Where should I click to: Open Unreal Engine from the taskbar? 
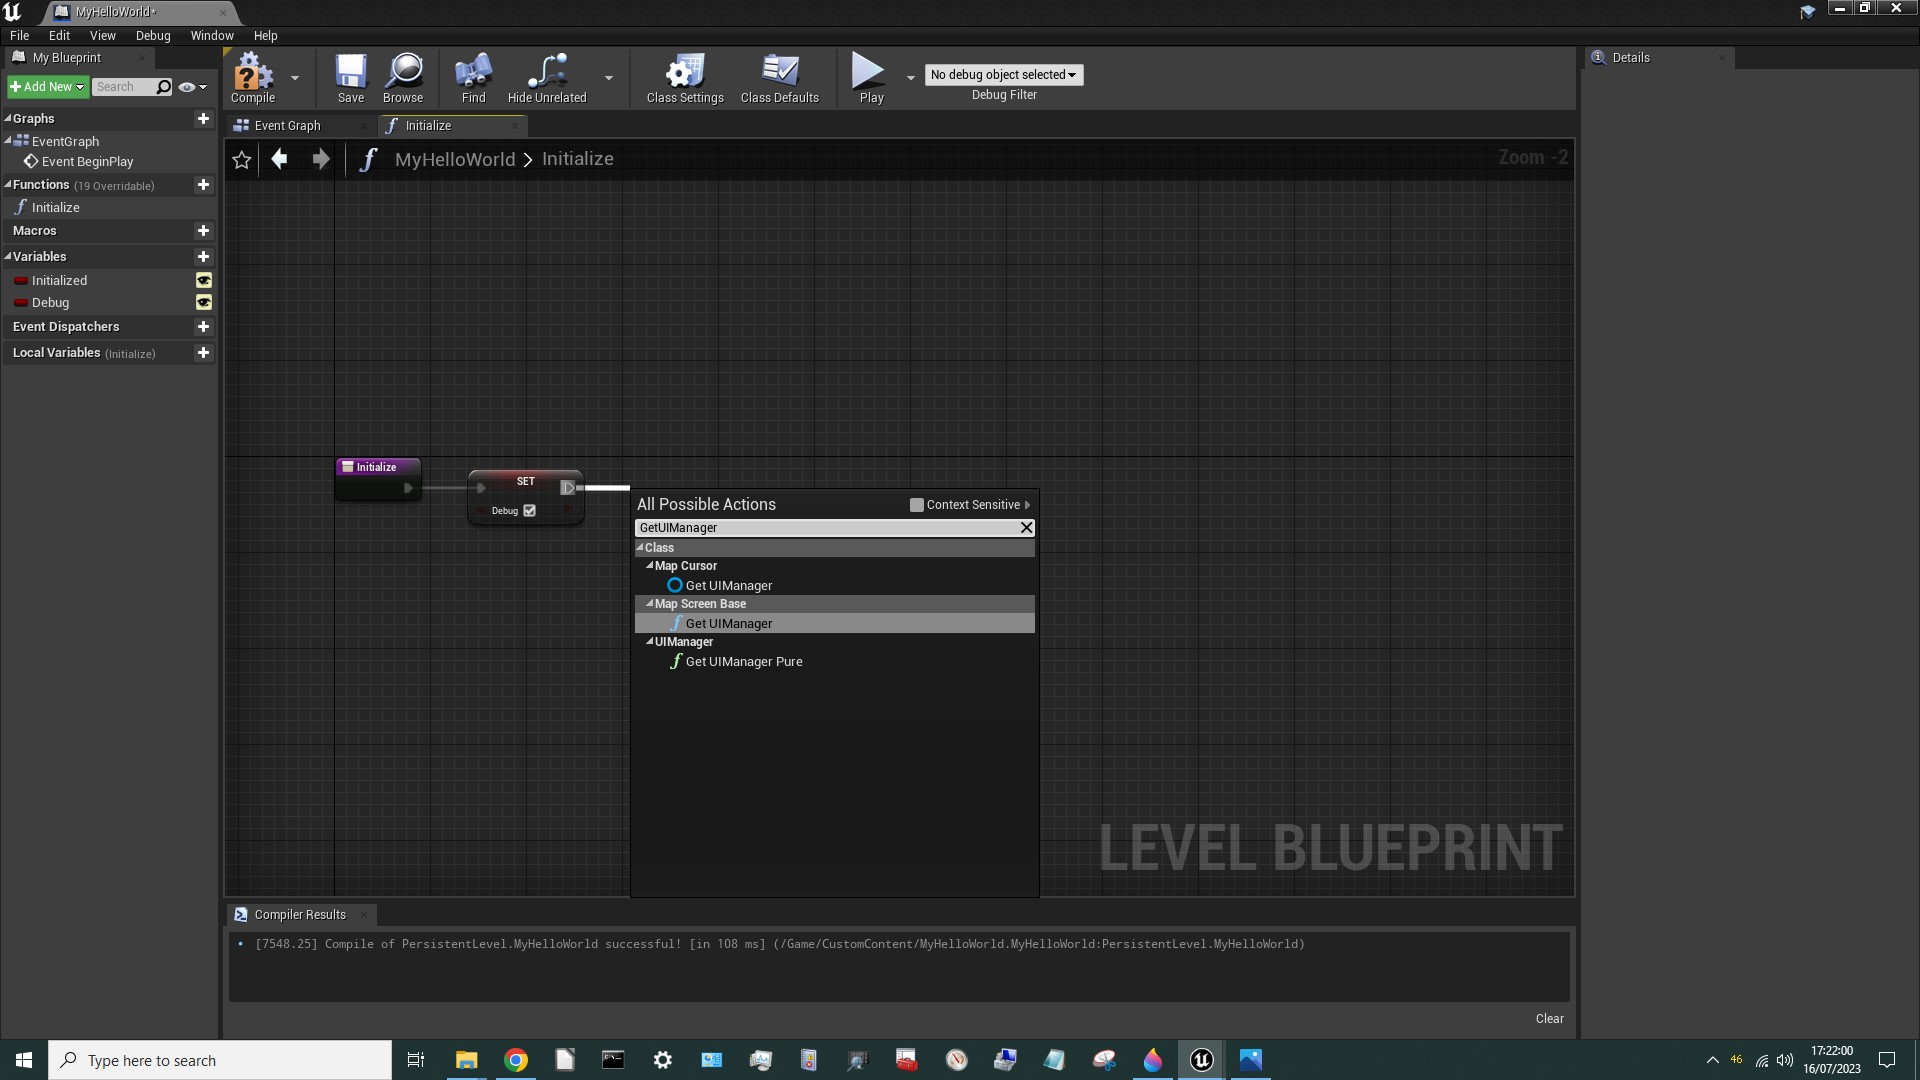coord(1202,1060)
